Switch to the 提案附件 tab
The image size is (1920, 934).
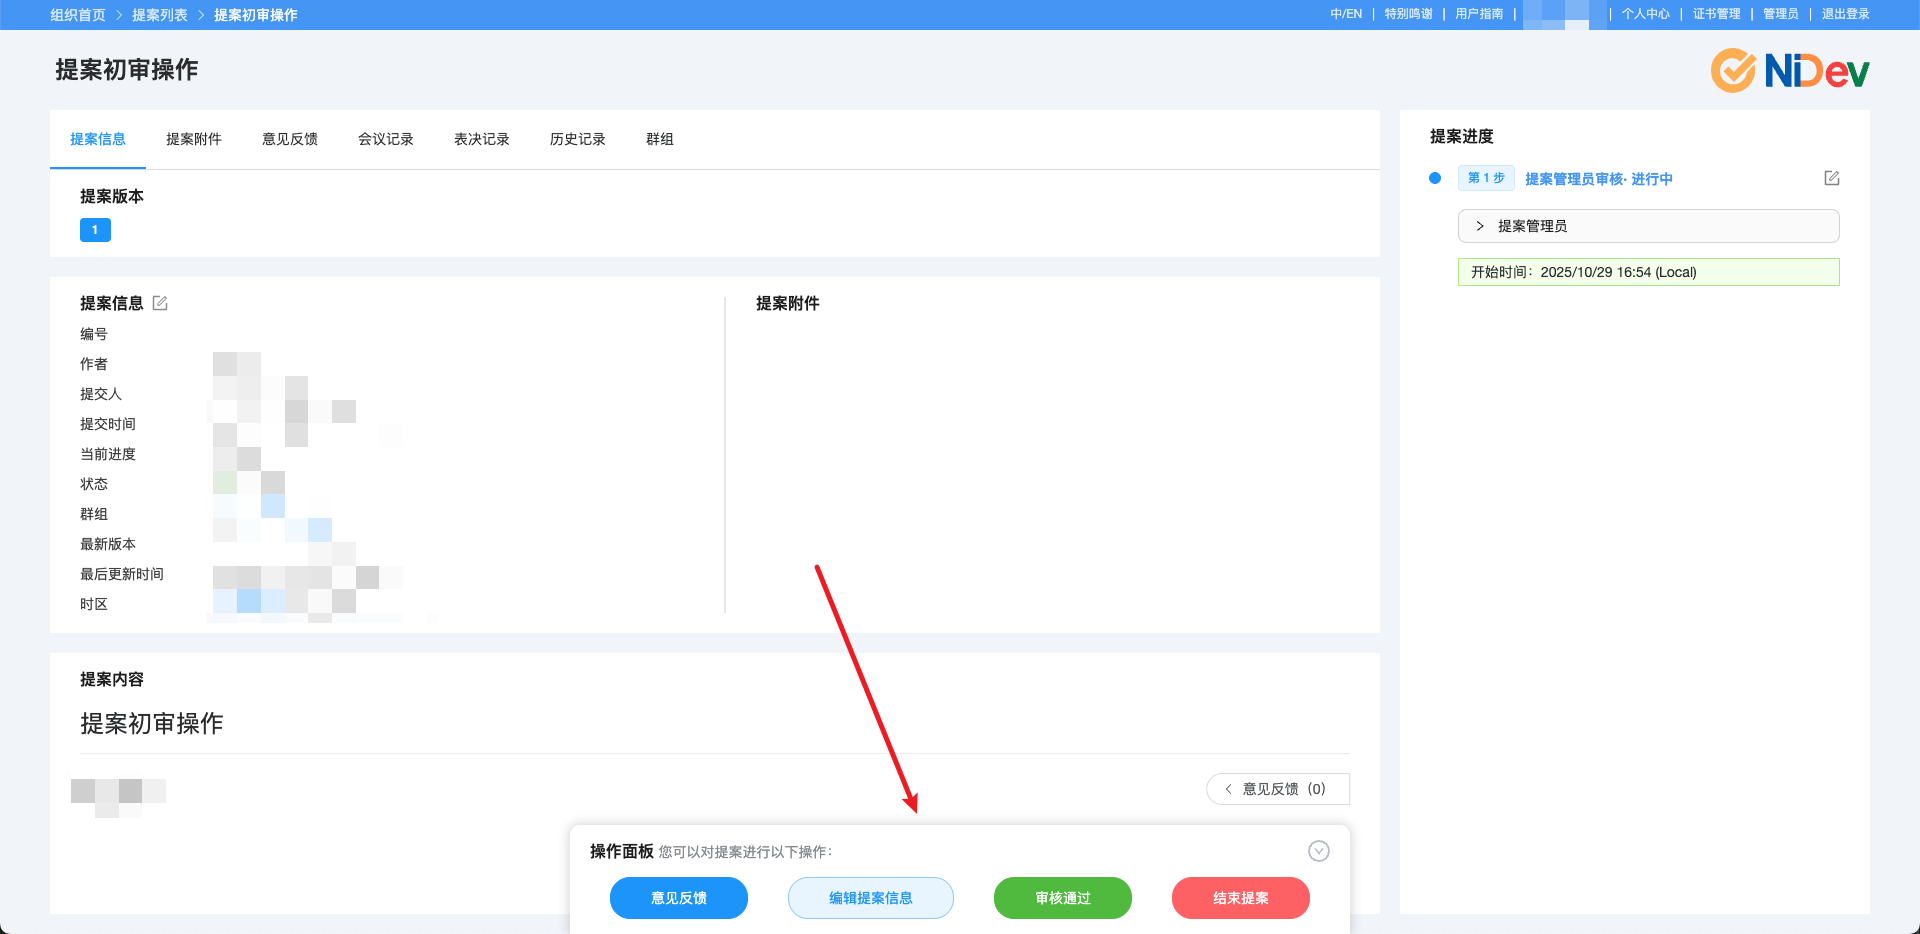(193, 139)
